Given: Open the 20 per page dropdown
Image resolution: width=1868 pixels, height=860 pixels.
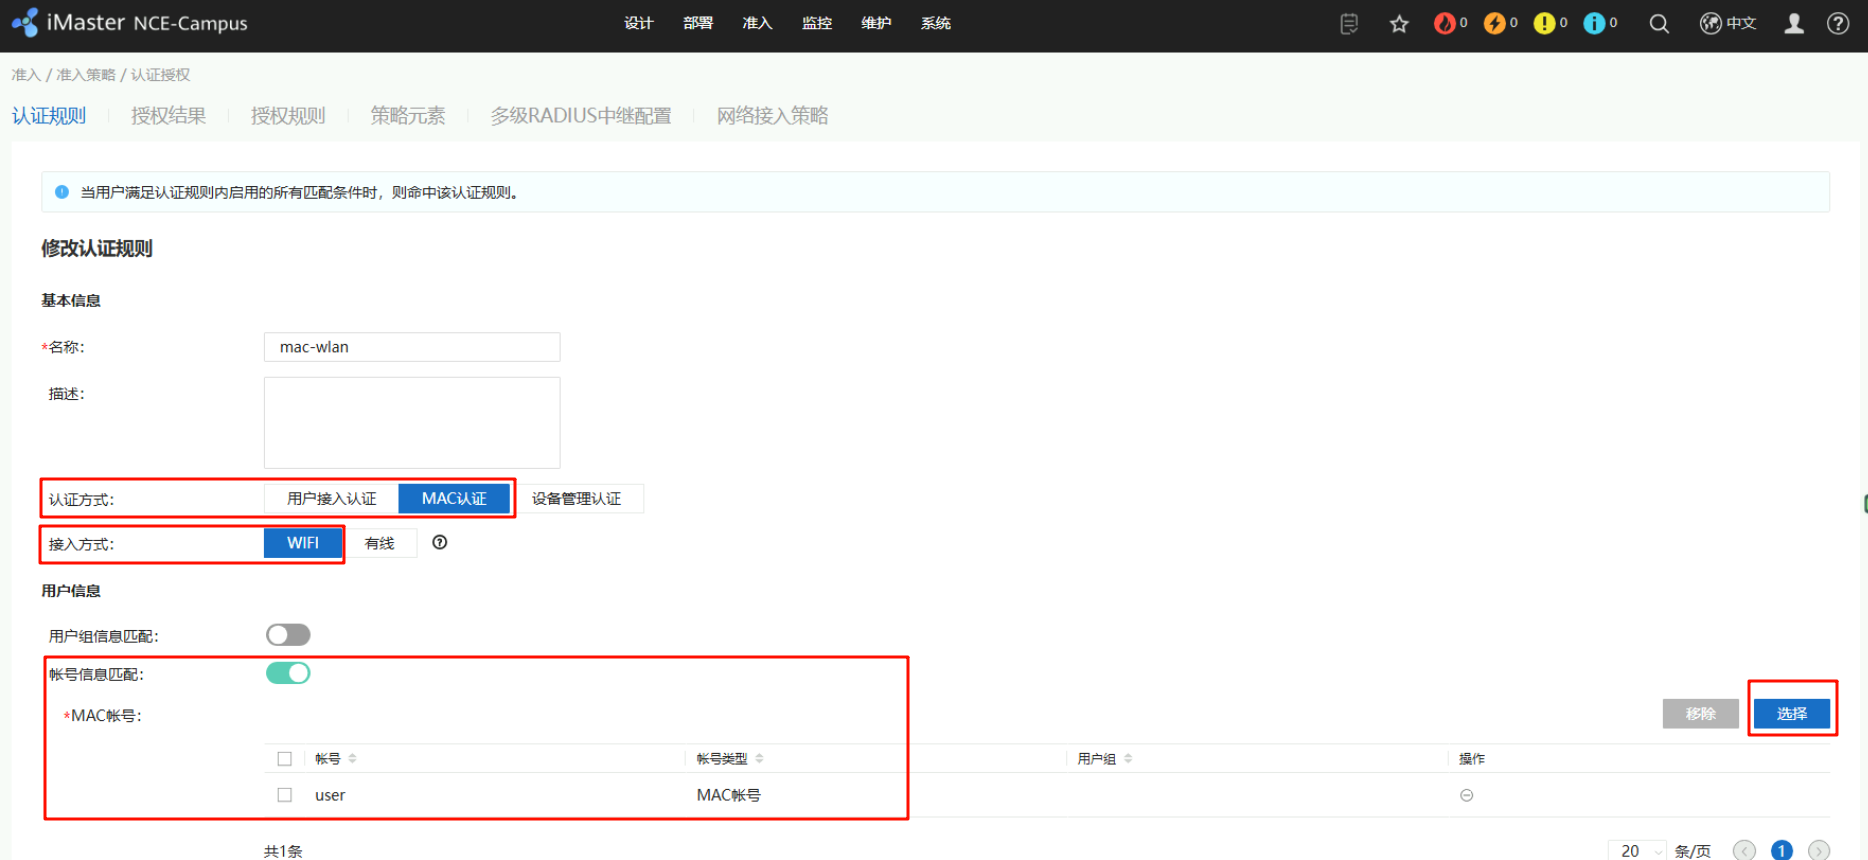Looking at the screenshot, I should pos(1638,850).
